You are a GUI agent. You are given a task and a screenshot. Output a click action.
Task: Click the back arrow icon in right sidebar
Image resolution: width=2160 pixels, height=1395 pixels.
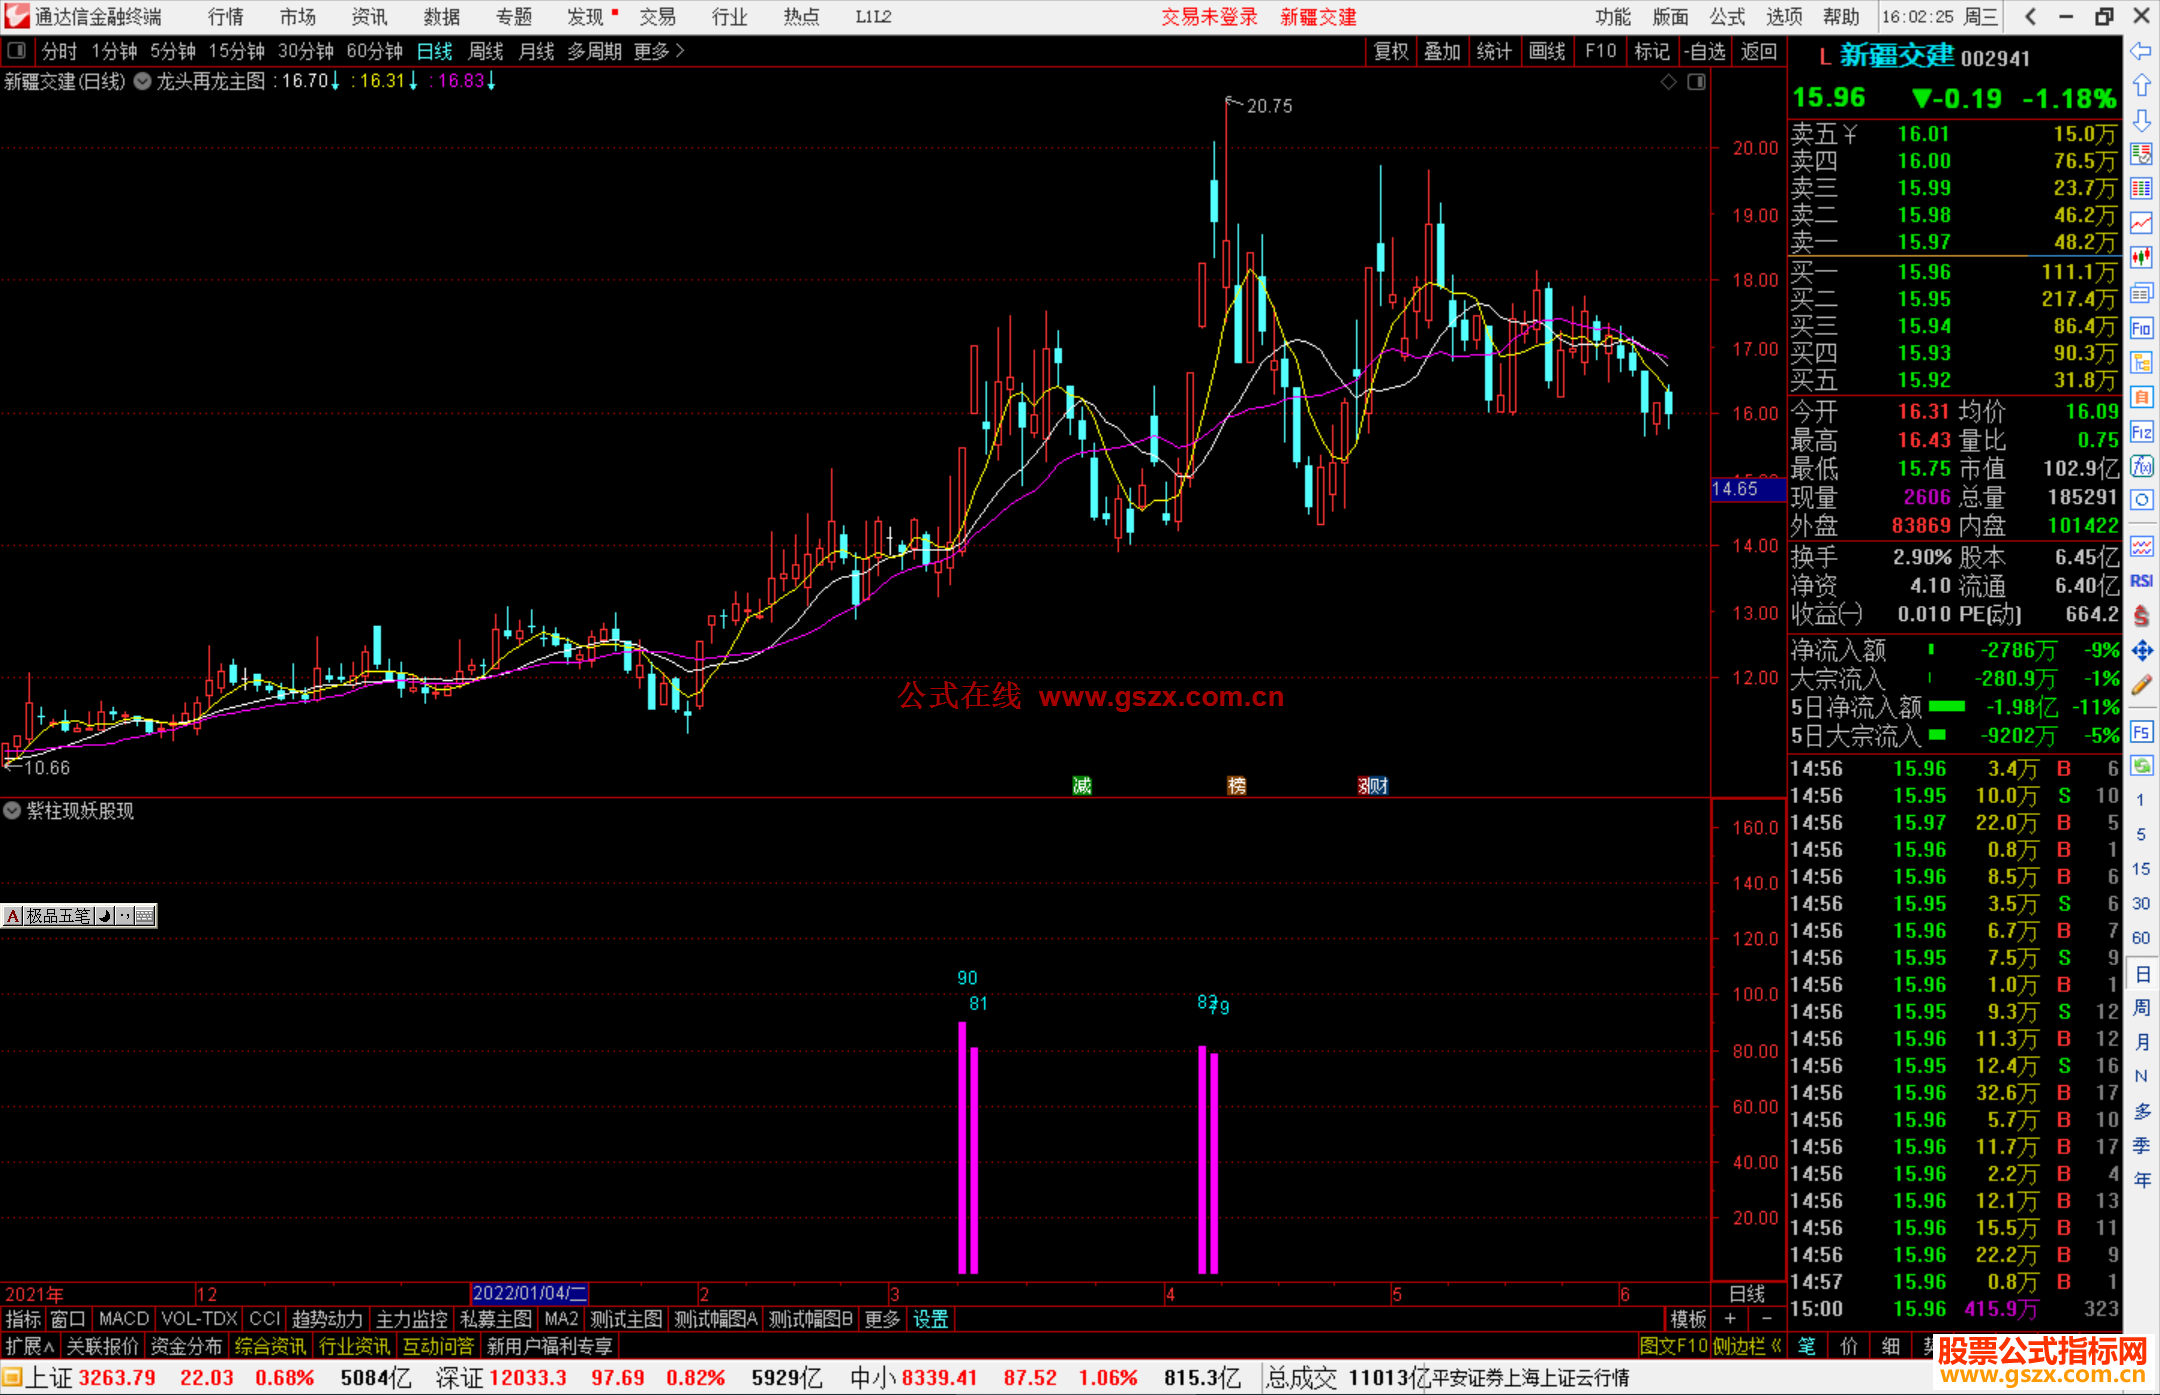[2141, 51]
